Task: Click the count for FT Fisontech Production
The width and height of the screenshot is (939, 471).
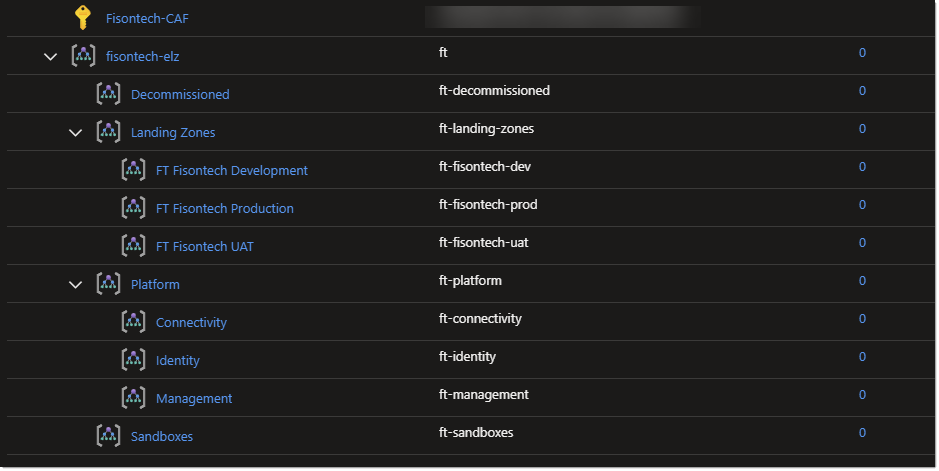Action: (862, 205)
